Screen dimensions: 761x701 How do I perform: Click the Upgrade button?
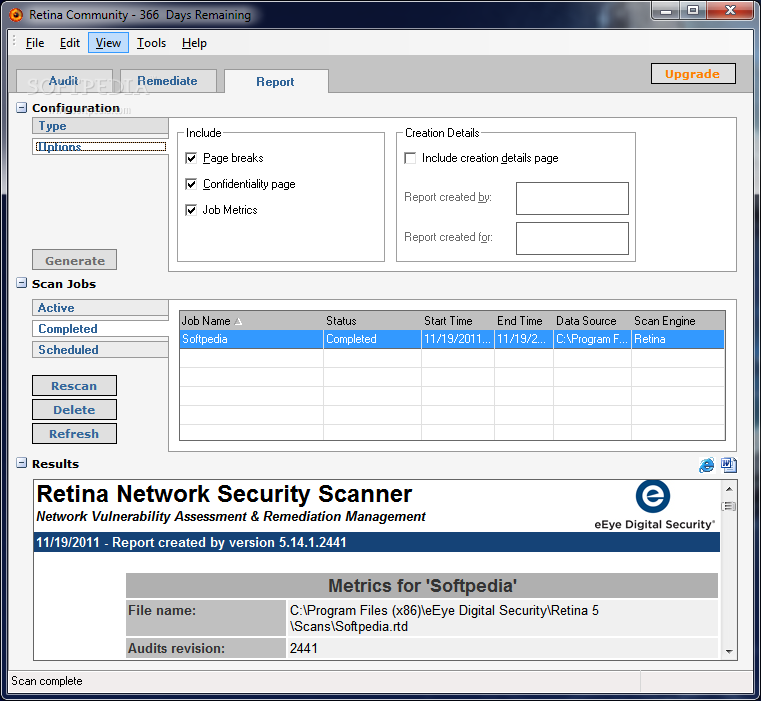pos(693,74)
